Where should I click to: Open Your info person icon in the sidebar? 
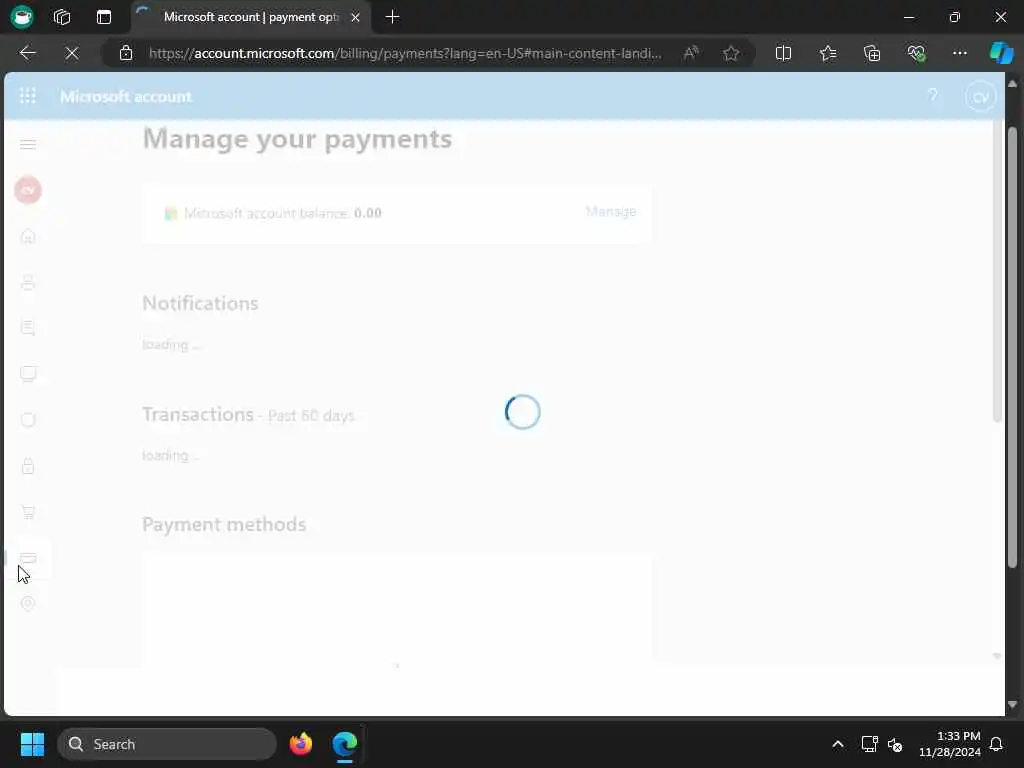pos(27,282)
